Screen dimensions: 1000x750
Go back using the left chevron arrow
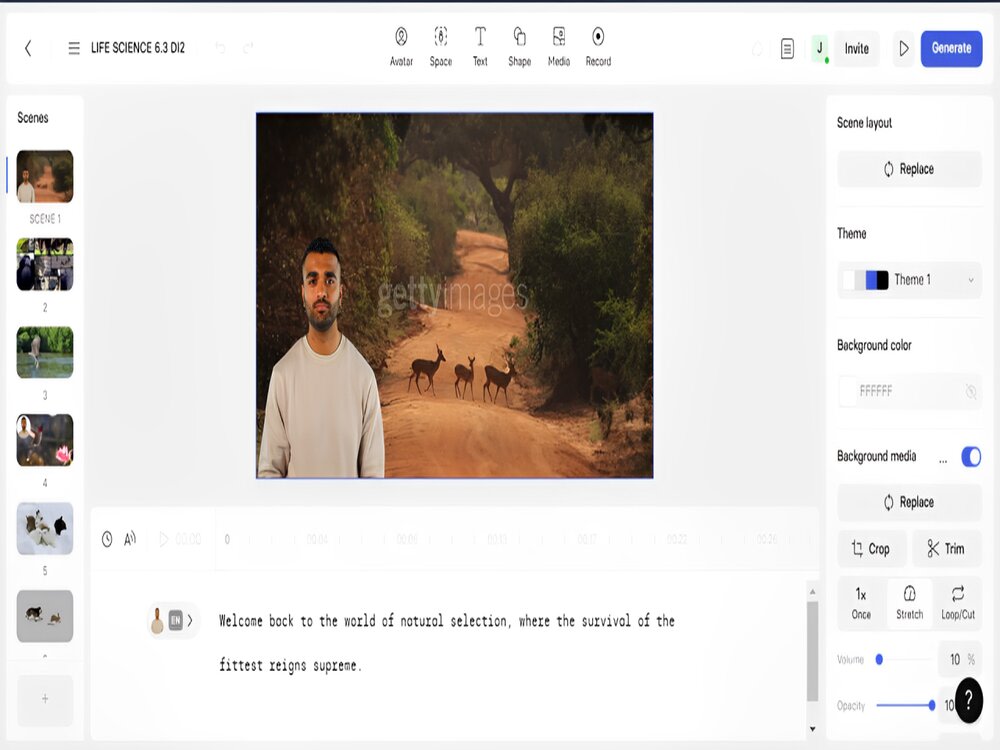pos(28,48)
